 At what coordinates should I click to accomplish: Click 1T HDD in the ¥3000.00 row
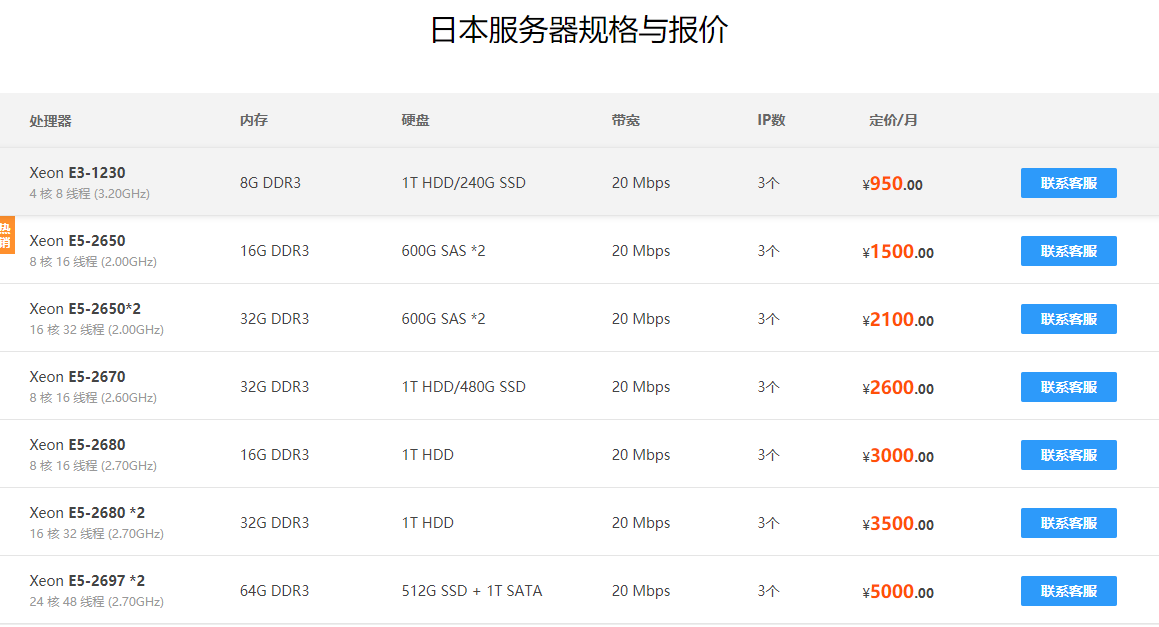tap(428, 455)
